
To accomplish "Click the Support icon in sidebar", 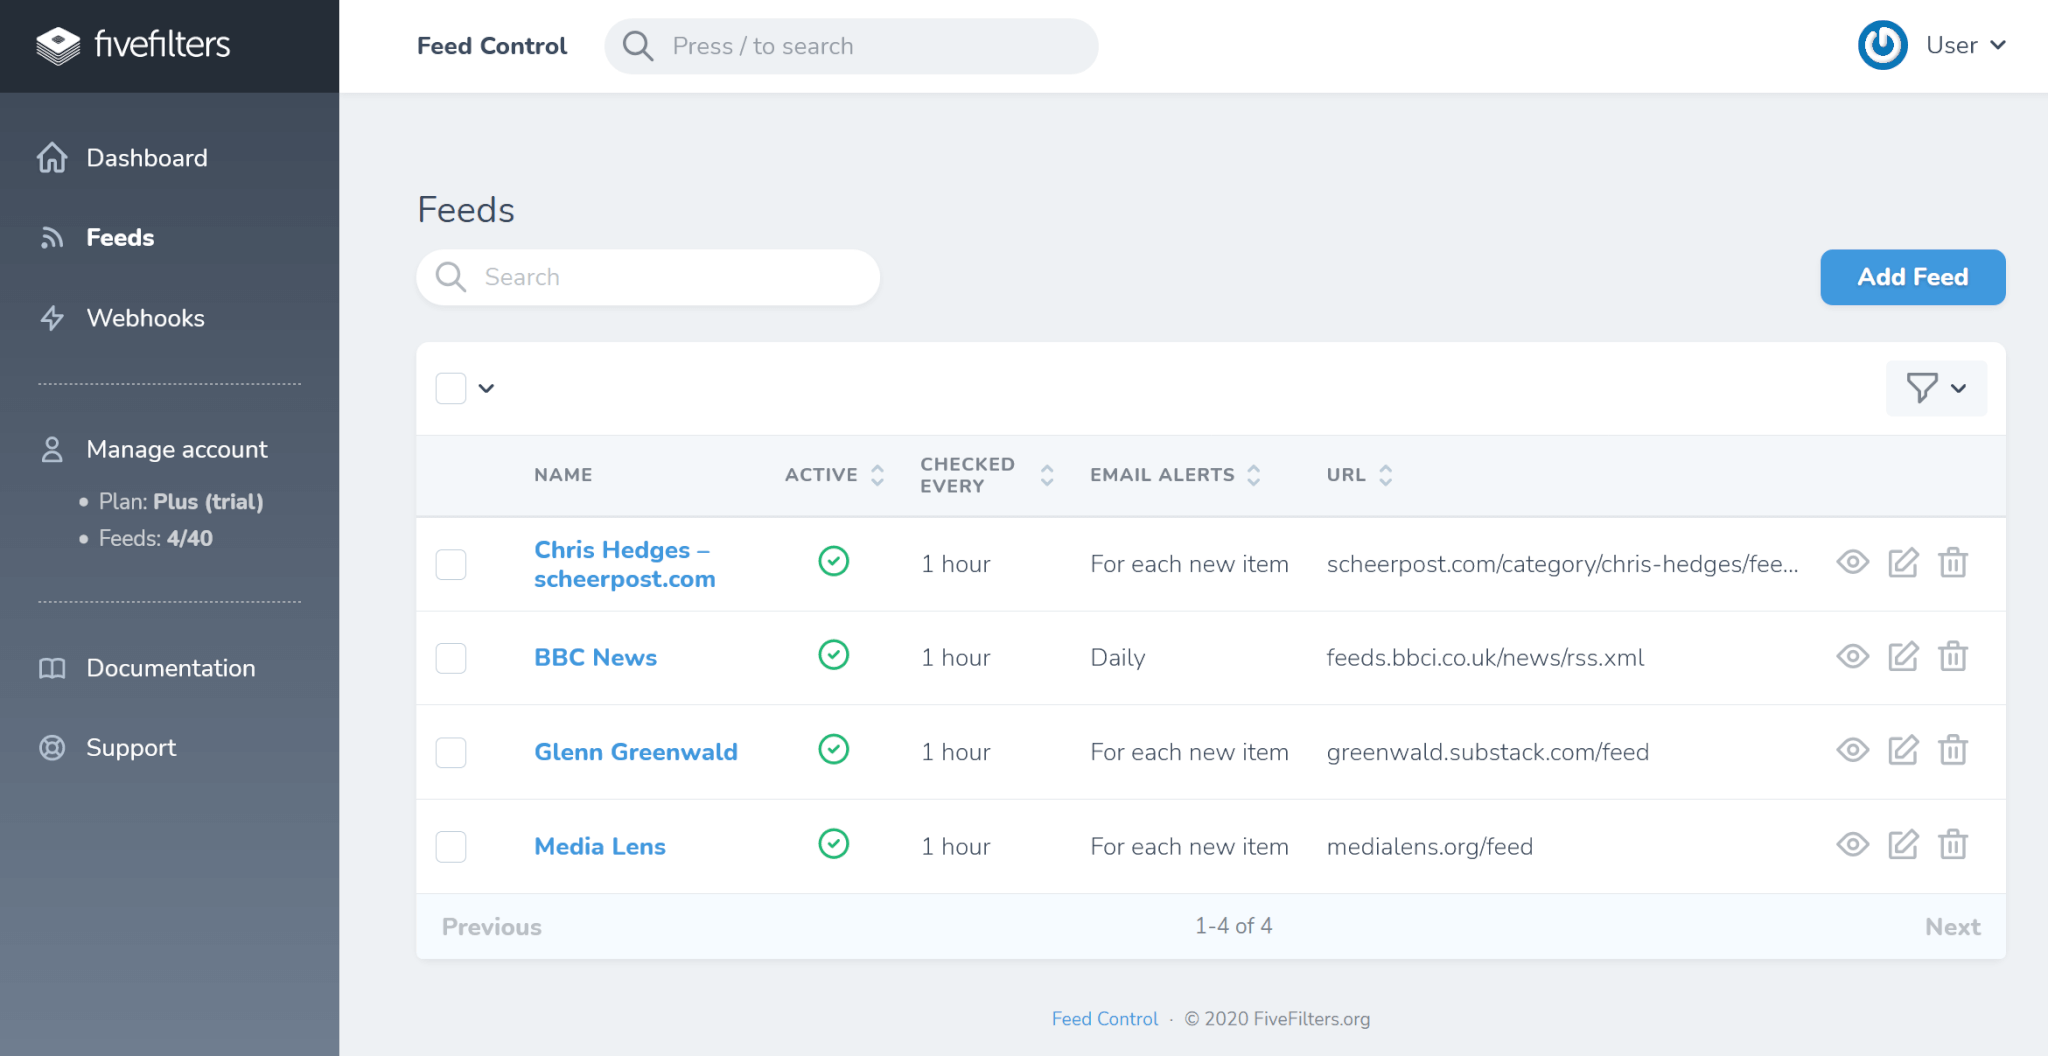I will point(51,747).
